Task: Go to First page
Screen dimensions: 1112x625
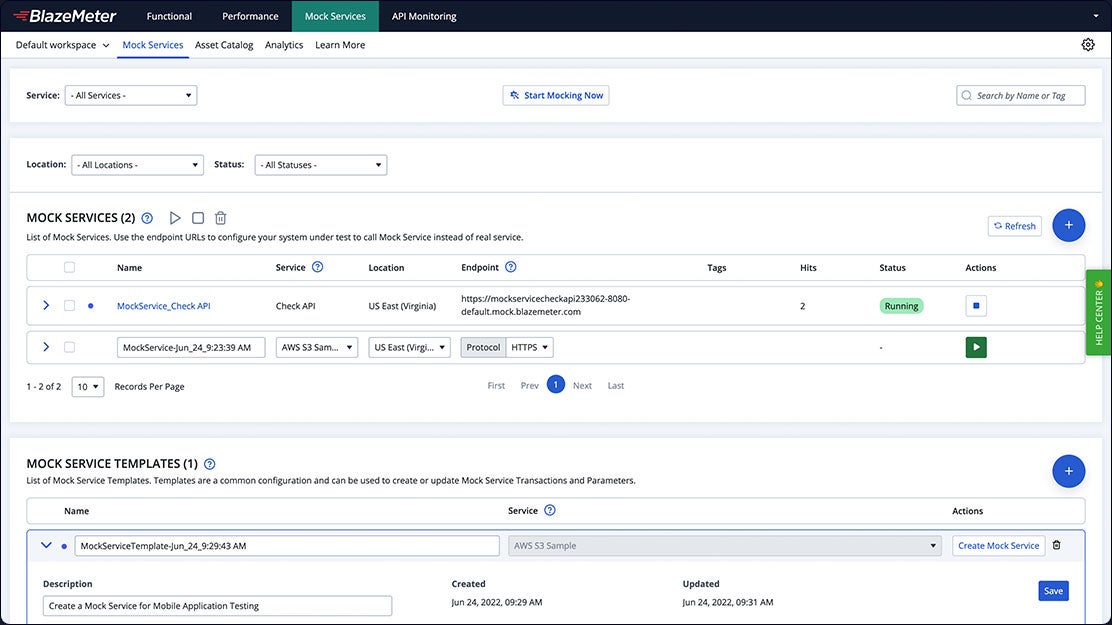Action: (x=496, y=386)
